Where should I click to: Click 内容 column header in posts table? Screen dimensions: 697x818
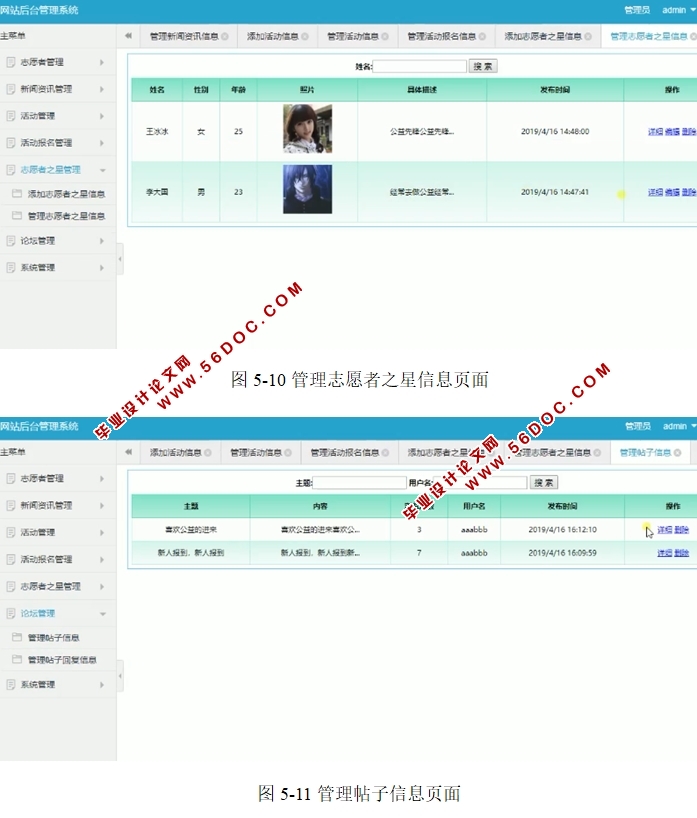(320, 506)
